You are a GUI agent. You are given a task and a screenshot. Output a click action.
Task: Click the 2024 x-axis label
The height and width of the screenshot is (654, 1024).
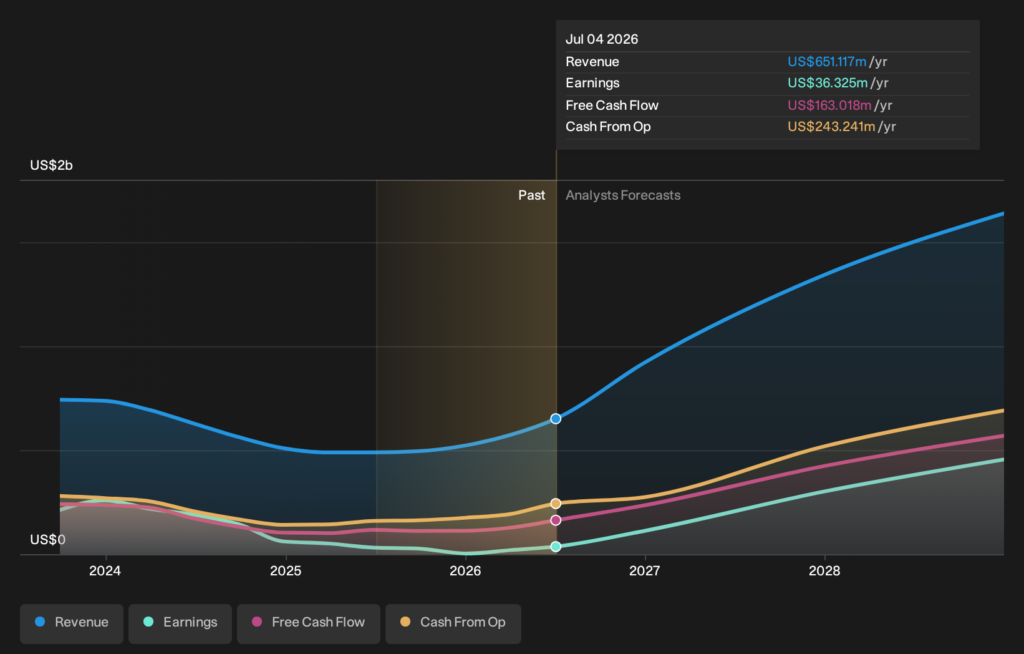105,571
